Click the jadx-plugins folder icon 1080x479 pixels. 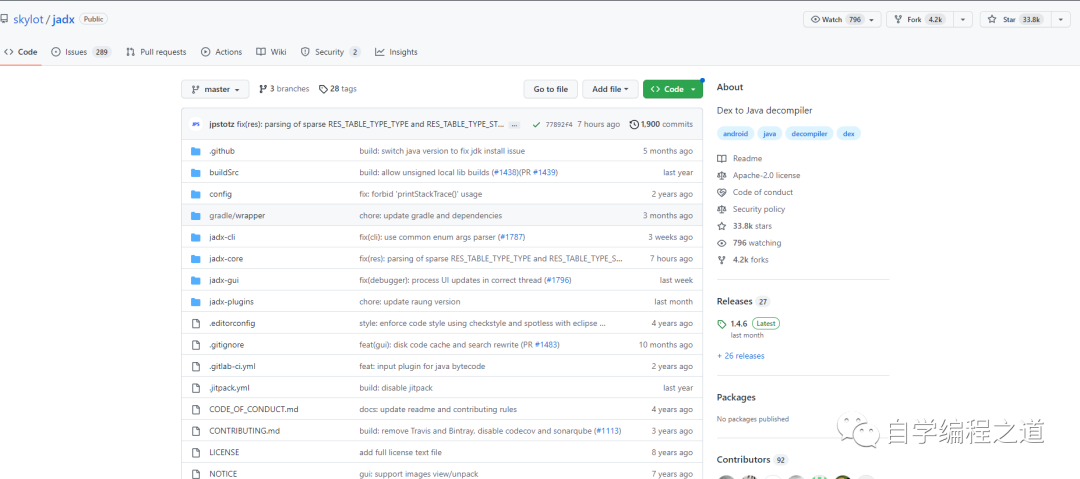click(x=196, y=302)
